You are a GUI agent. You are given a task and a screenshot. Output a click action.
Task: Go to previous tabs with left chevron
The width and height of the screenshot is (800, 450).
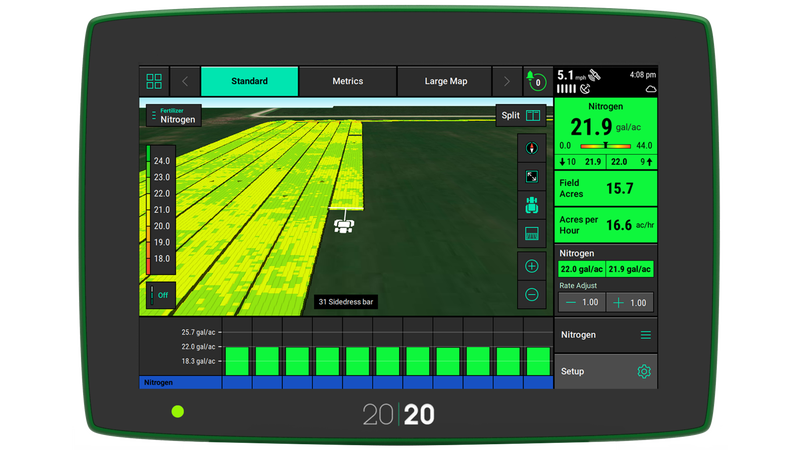pyautogui.click(x=185, y=81)
